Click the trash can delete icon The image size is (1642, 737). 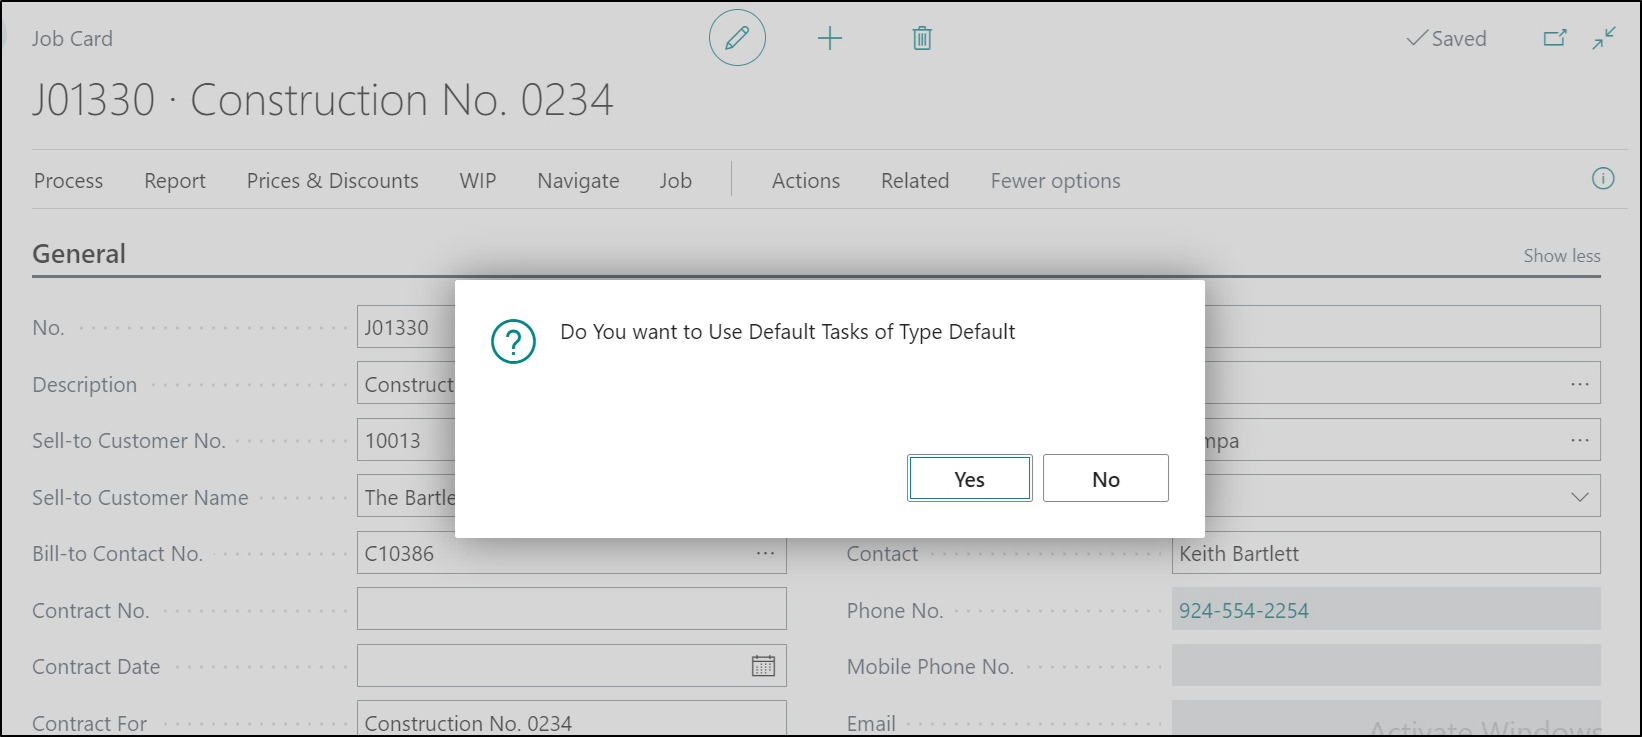(922, 39)
